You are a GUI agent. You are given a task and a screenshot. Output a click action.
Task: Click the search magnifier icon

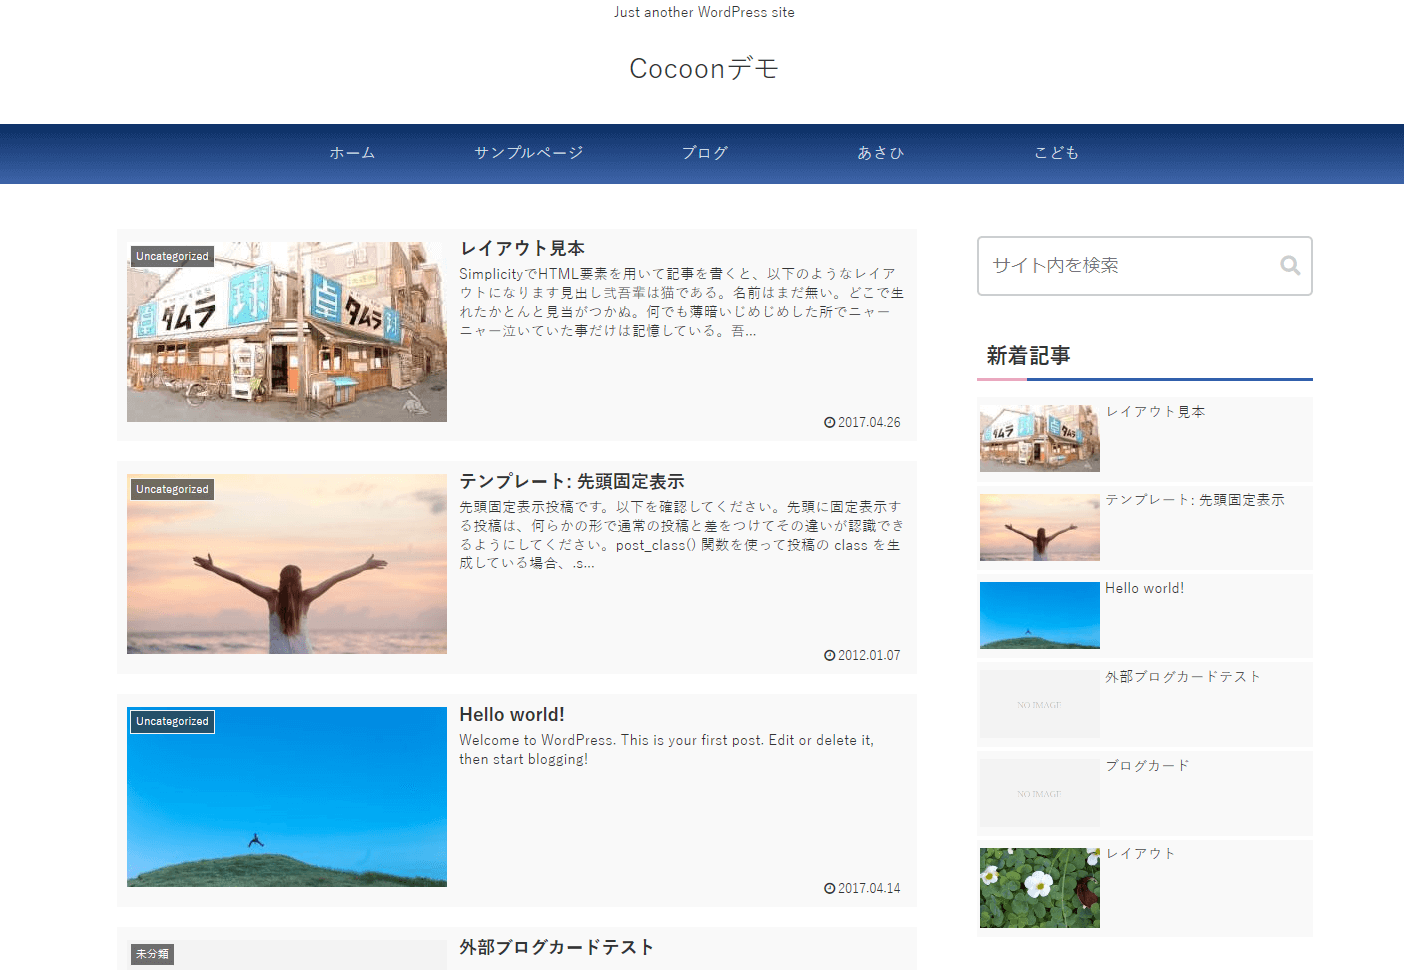(1290, 266)
